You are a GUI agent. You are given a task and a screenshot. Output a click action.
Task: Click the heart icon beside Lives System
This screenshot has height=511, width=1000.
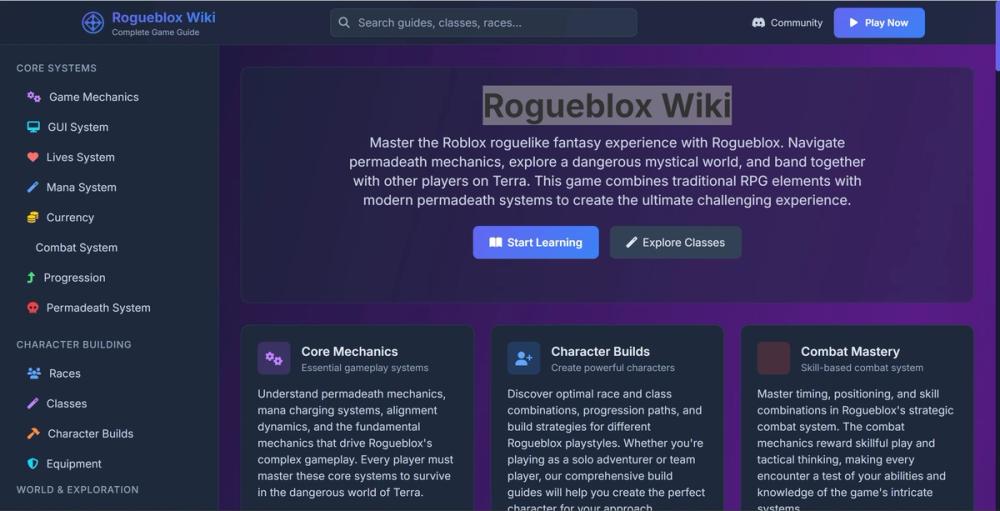(x=33, y=157)
